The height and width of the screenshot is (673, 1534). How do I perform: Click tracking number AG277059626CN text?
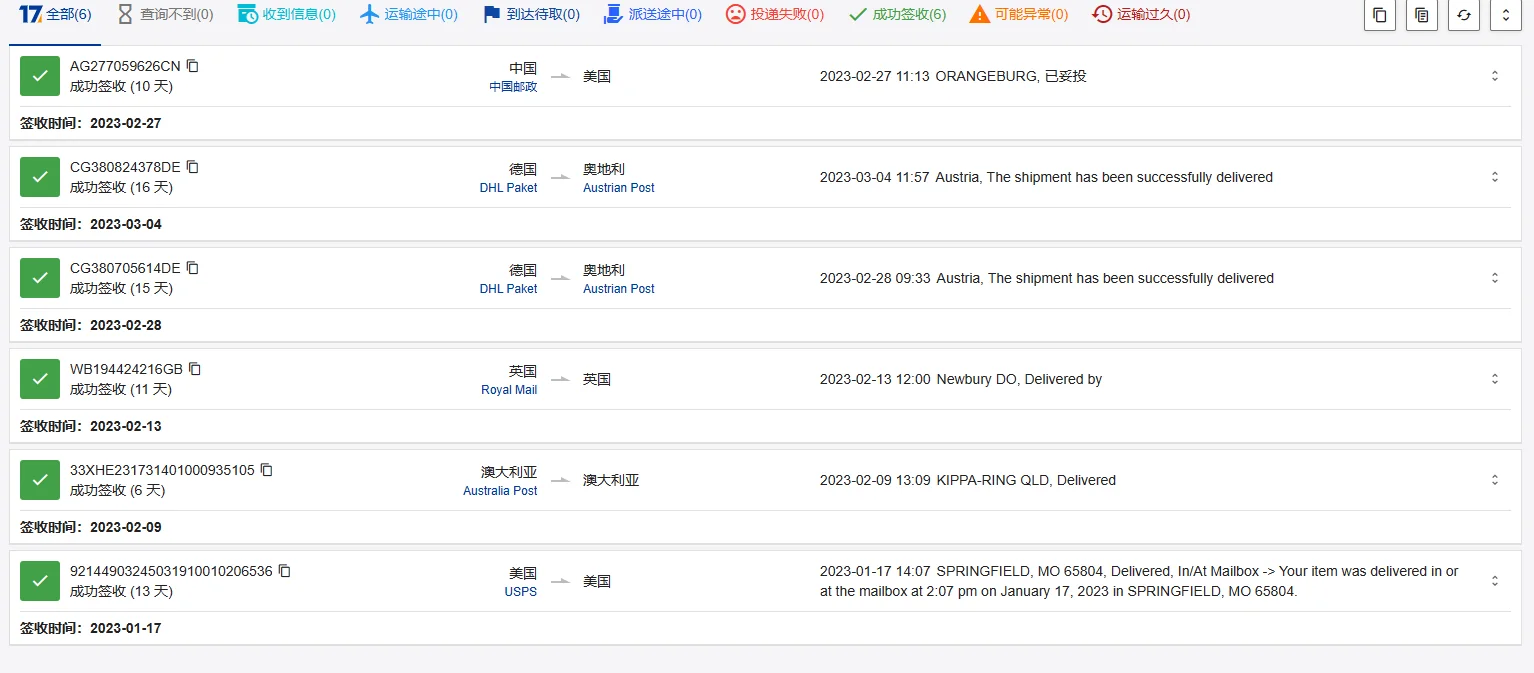[x=125, y=66]
